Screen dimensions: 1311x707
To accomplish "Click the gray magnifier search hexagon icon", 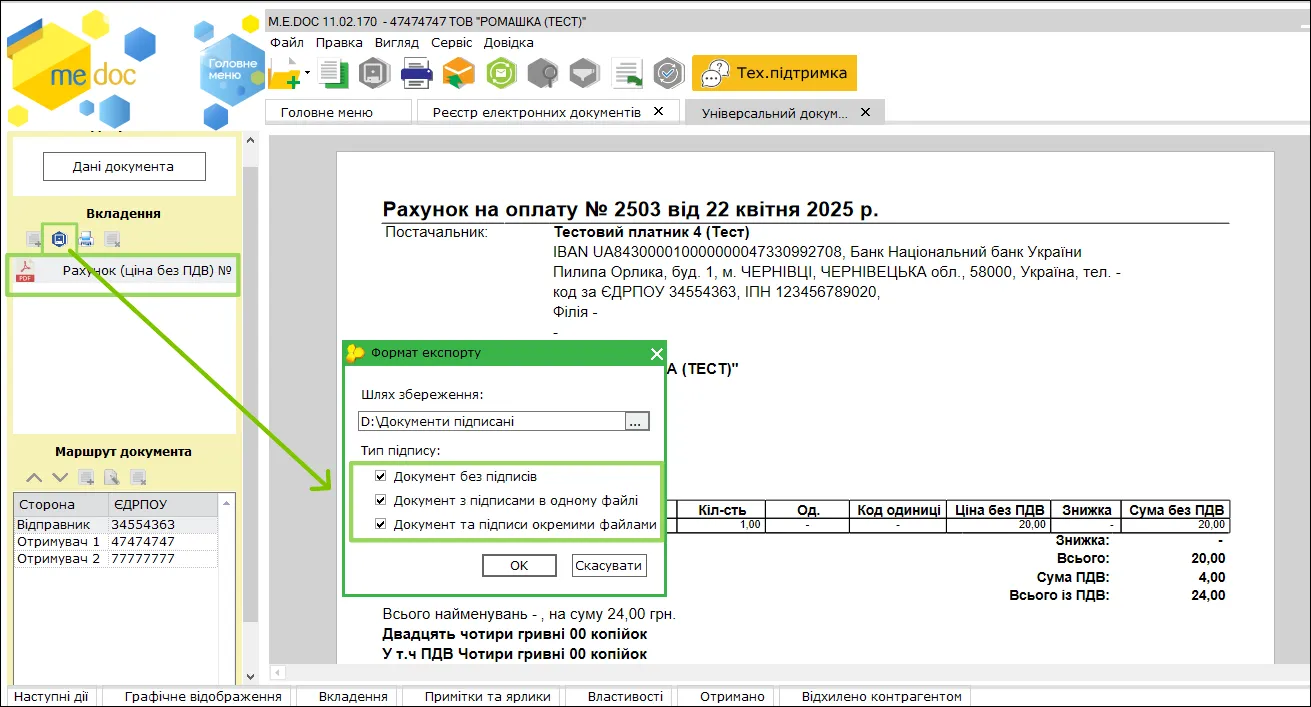I will (x=543, y=72).
